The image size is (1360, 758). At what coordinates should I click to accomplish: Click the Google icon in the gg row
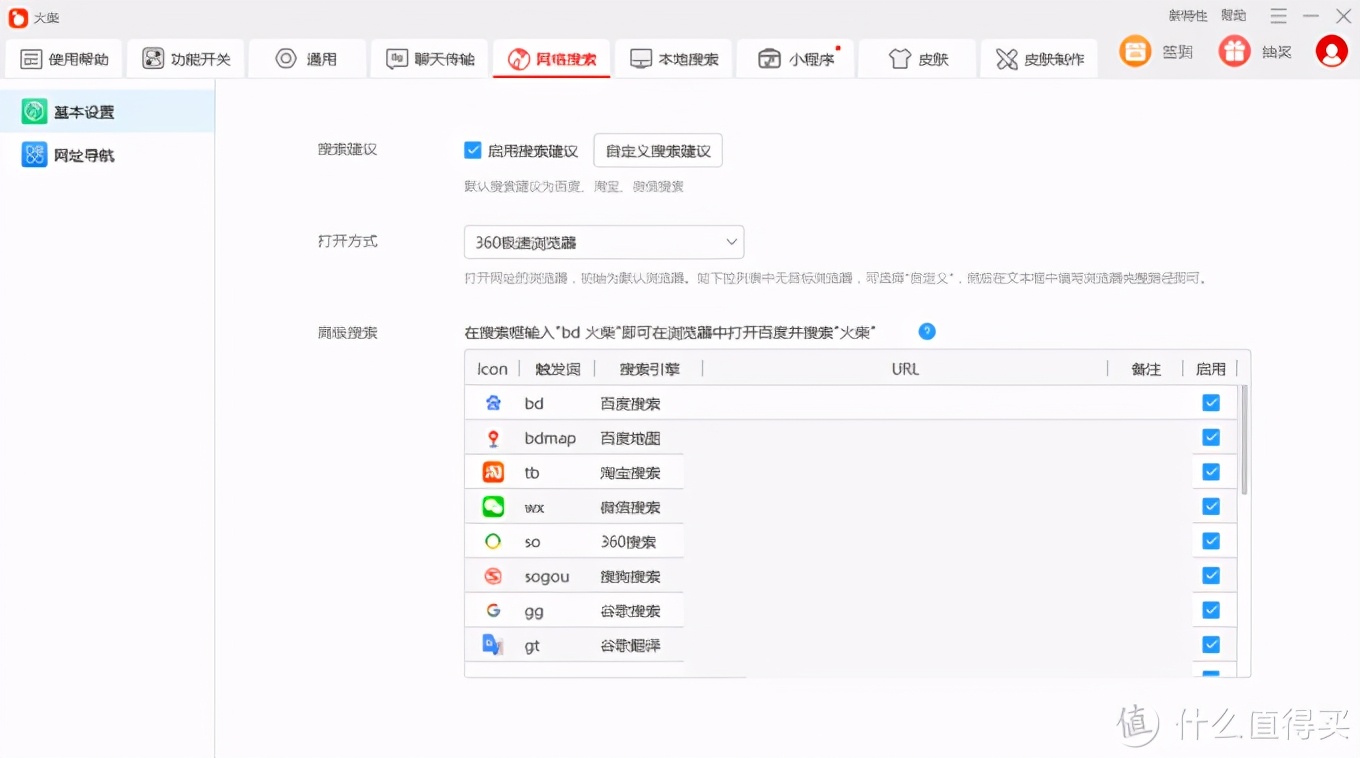[493, 610]
